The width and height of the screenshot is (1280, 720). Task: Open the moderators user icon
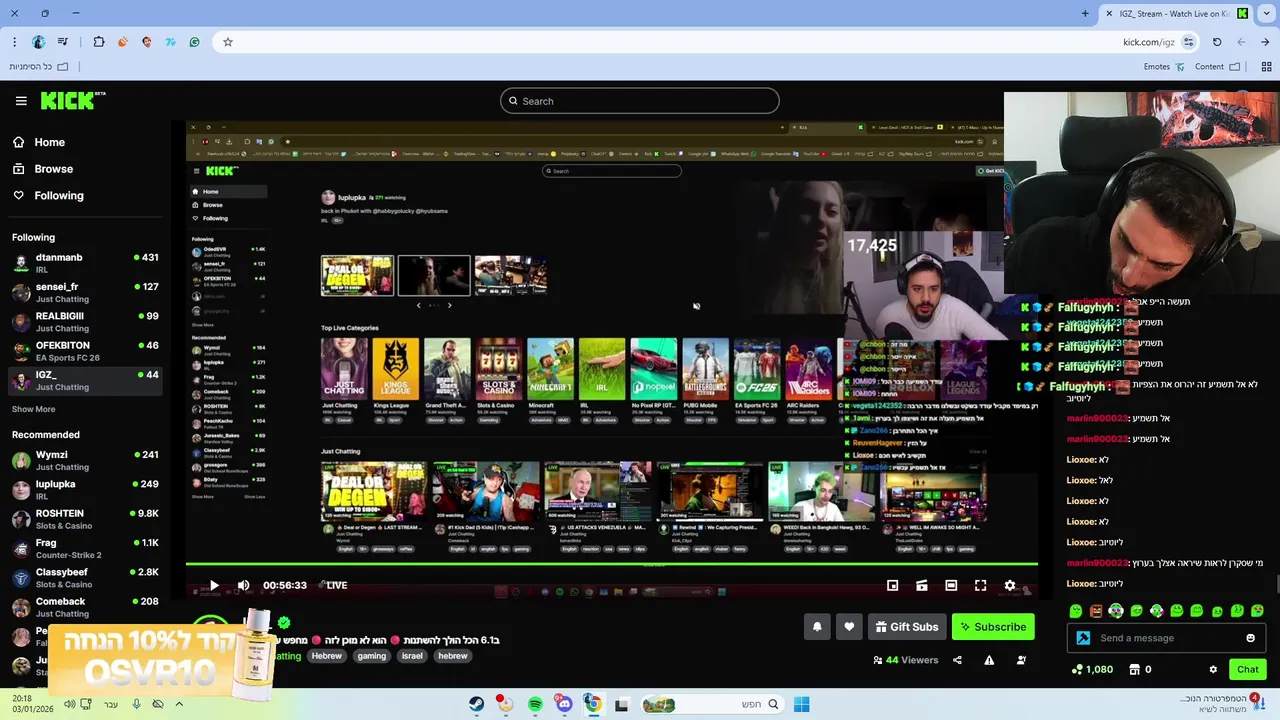1021,660
